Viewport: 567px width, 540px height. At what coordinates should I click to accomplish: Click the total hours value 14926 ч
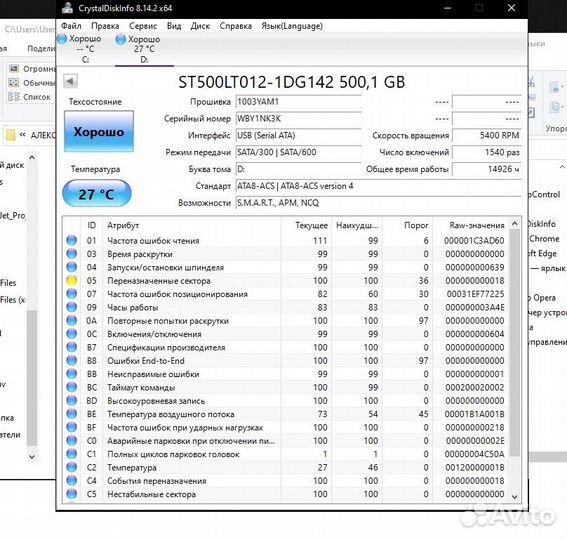point(487,169)
